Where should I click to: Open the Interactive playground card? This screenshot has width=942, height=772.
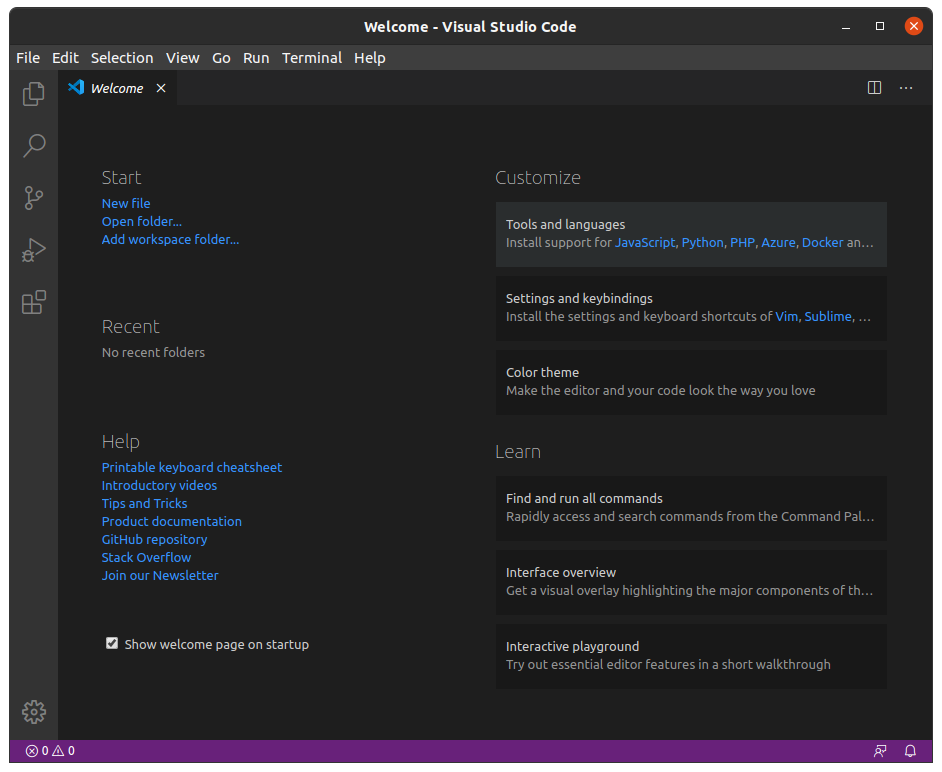(691, 656)
